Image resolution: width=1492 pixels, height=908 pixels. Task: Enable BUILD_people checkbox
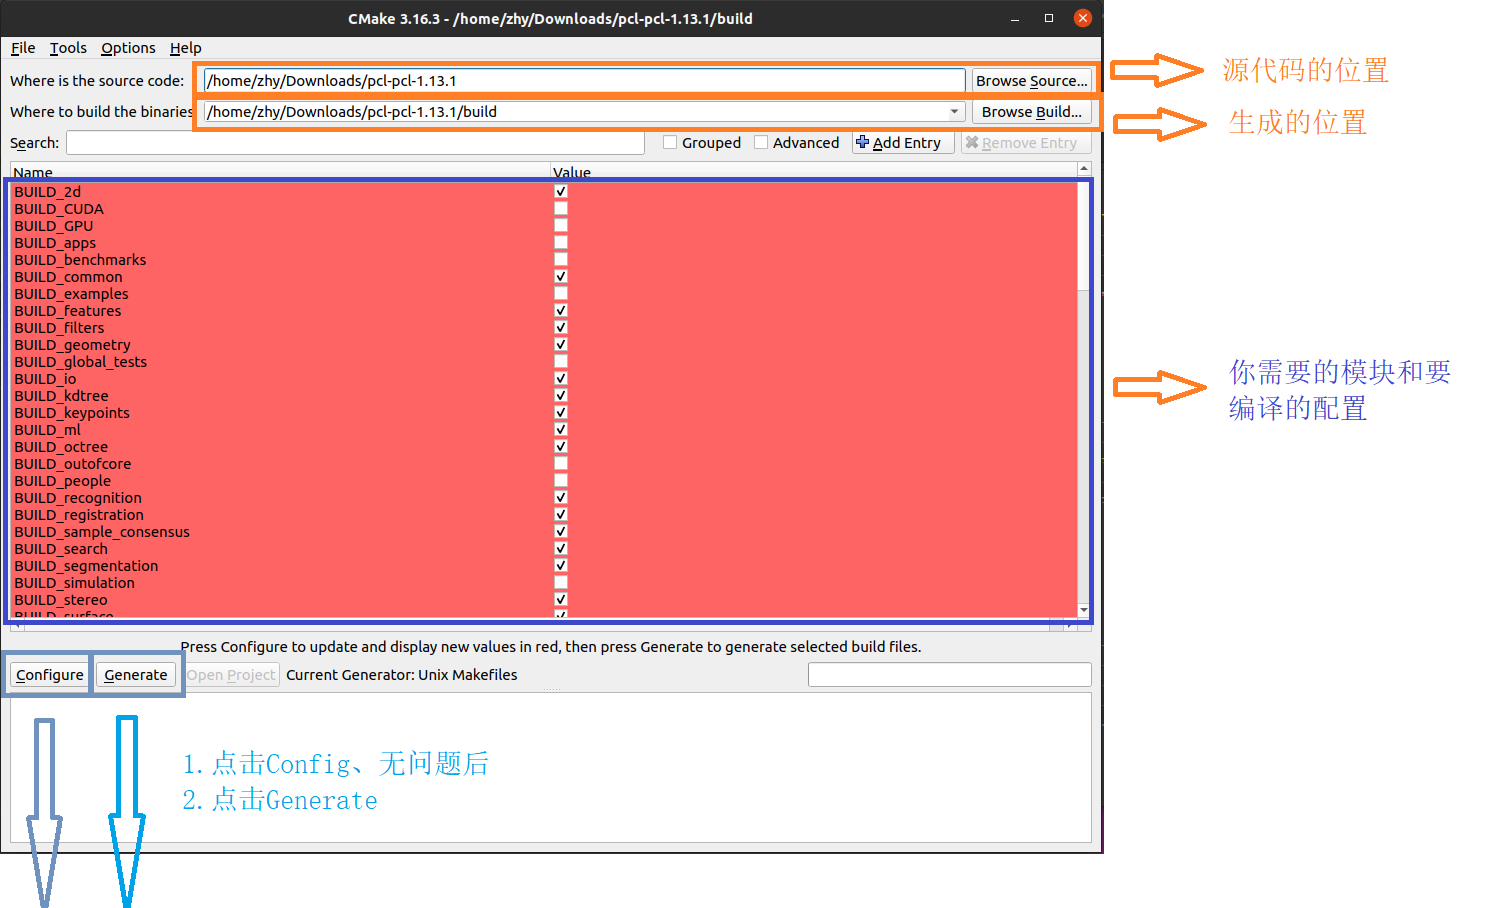[561, 481]
